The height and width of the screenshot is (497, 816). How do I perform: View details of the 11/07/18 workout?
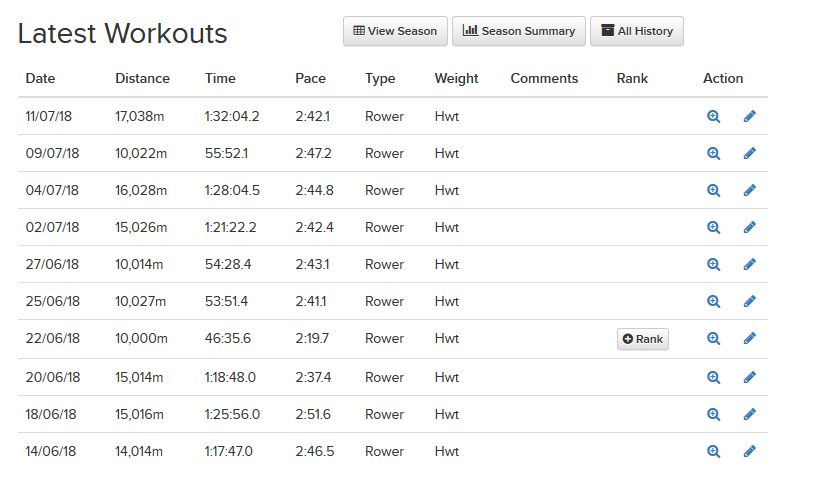pyautogui.click(x=713, y=117)
